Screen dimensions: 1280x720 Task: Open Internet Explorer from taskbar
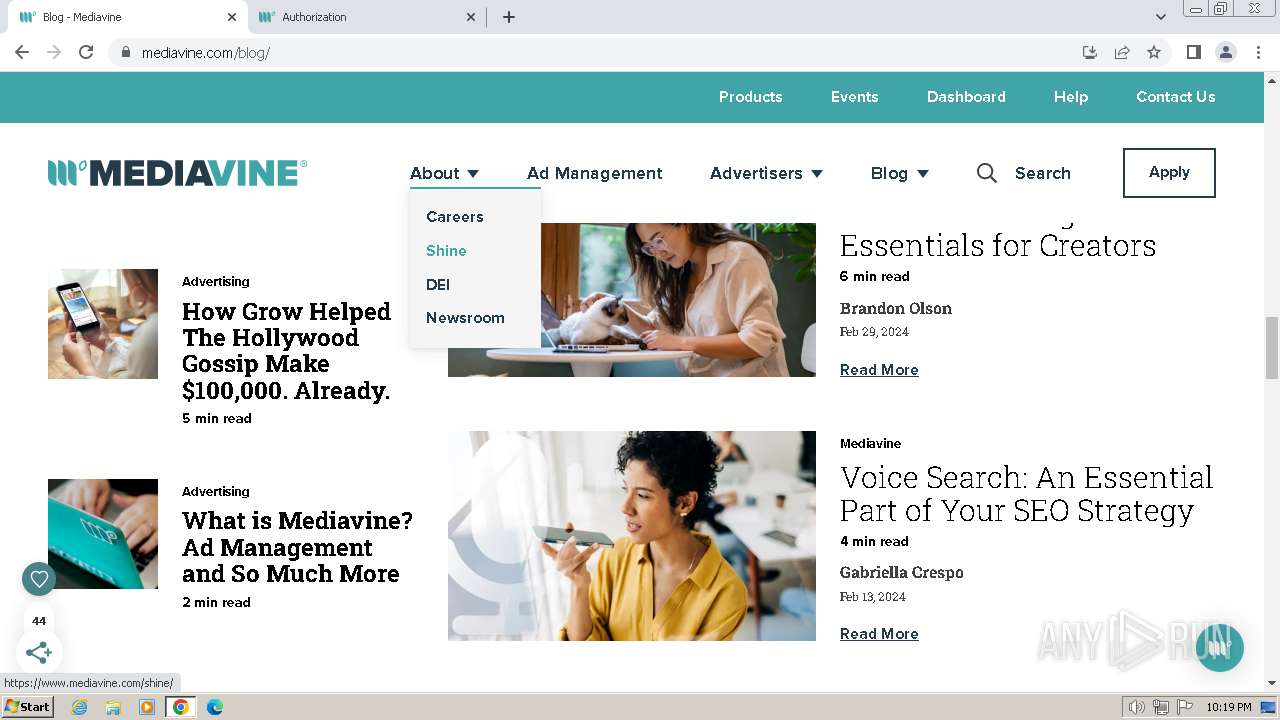pos(79,707)
